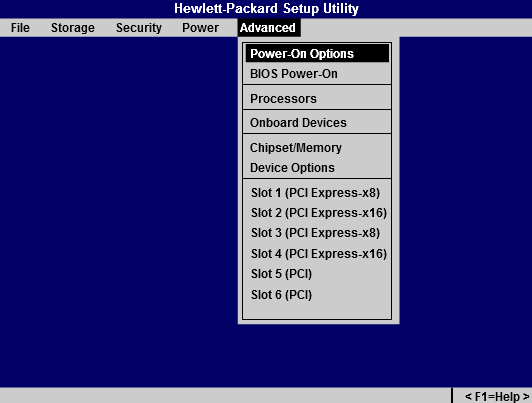
Task: Click the F1=Help indicator
Action: pyautogui.click(x=497, y=396)
